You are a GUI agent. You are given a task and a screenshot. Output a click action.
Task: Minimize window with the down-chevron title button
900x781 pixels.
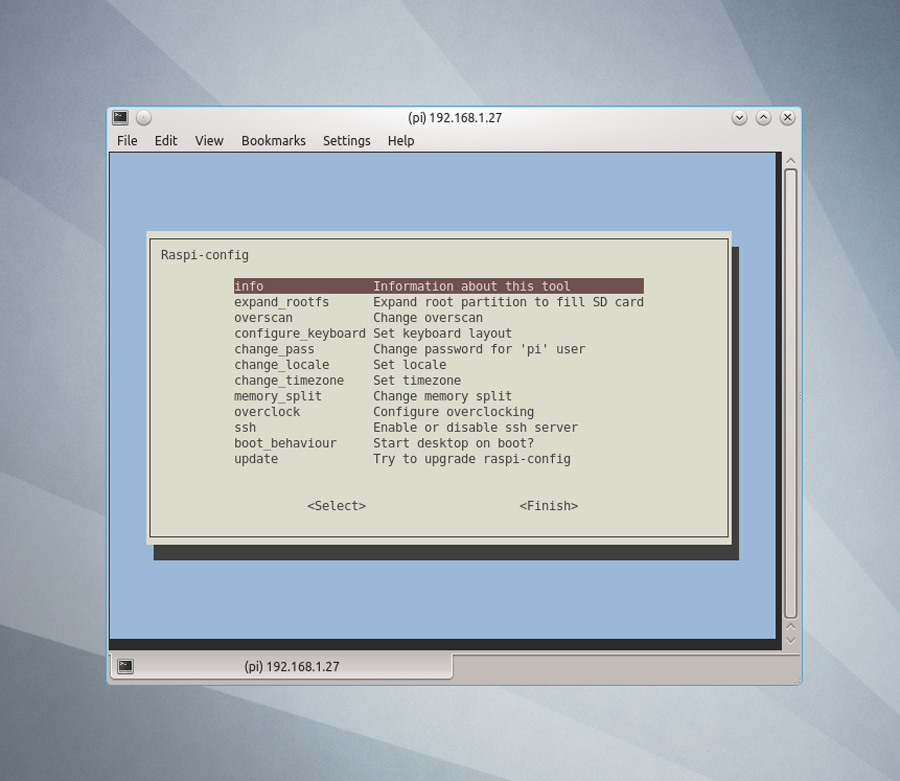tap(739, 118)
